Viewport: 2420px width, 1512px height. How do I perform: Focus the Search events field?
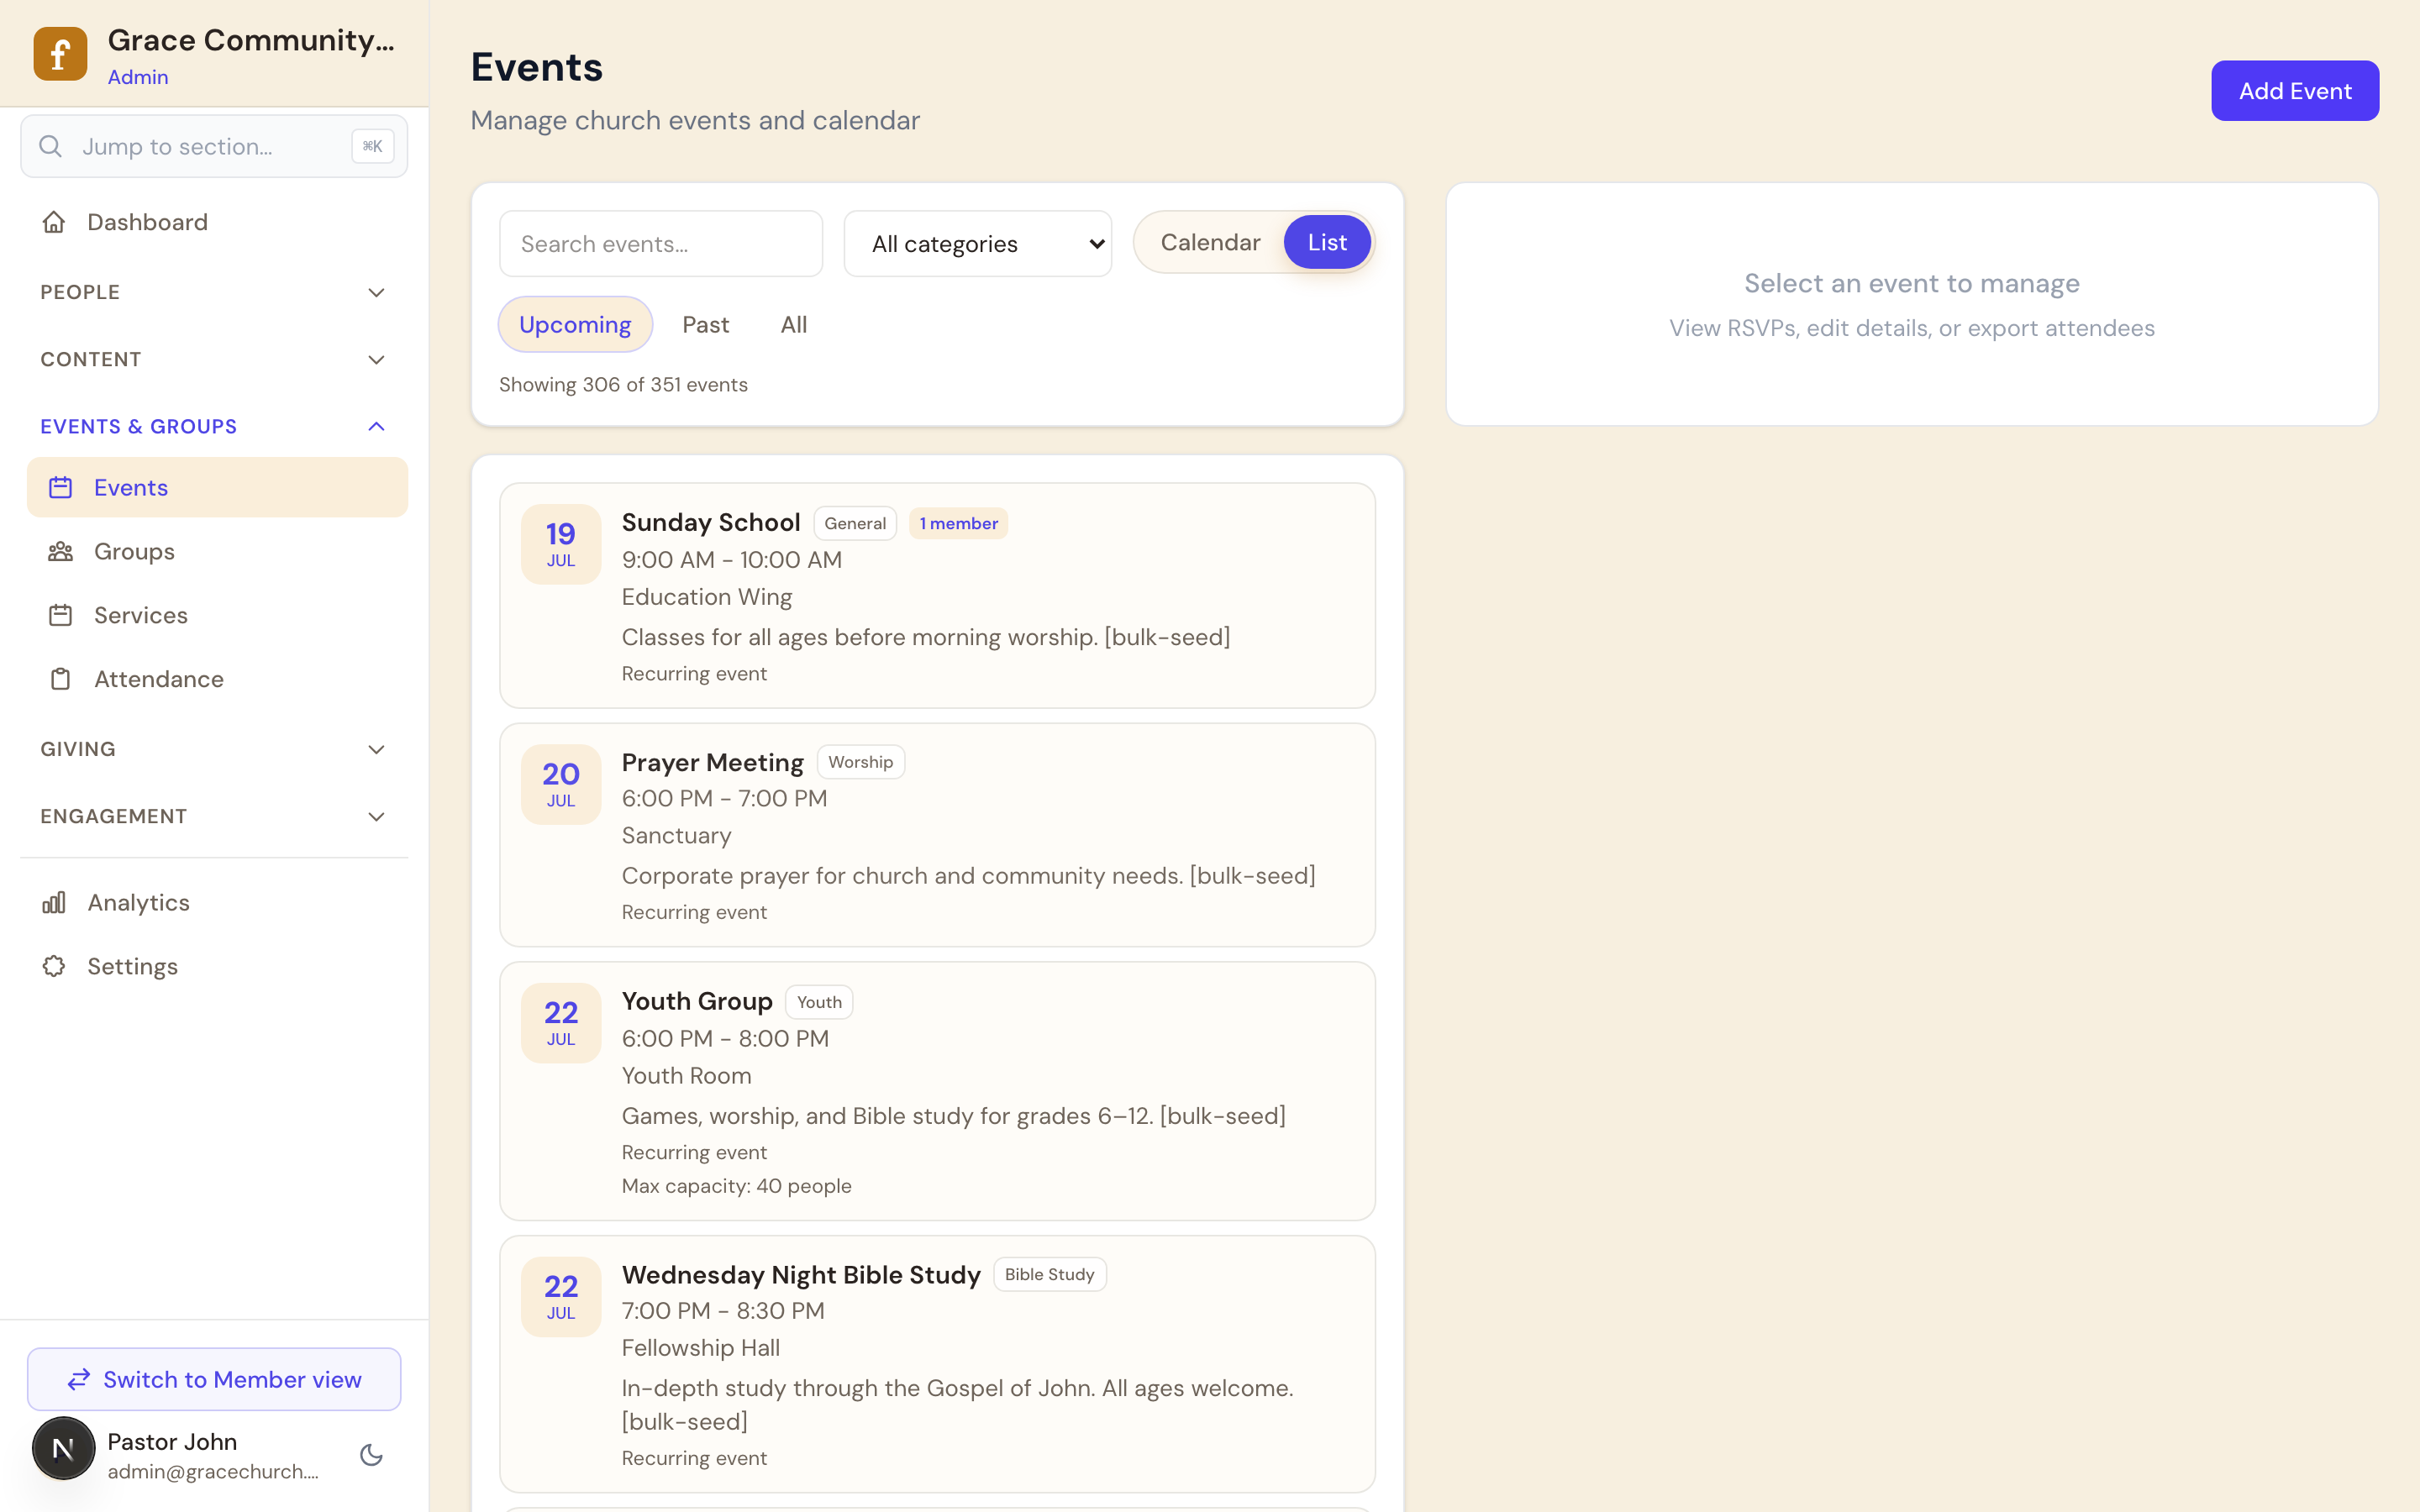click(x=661, y=244)
